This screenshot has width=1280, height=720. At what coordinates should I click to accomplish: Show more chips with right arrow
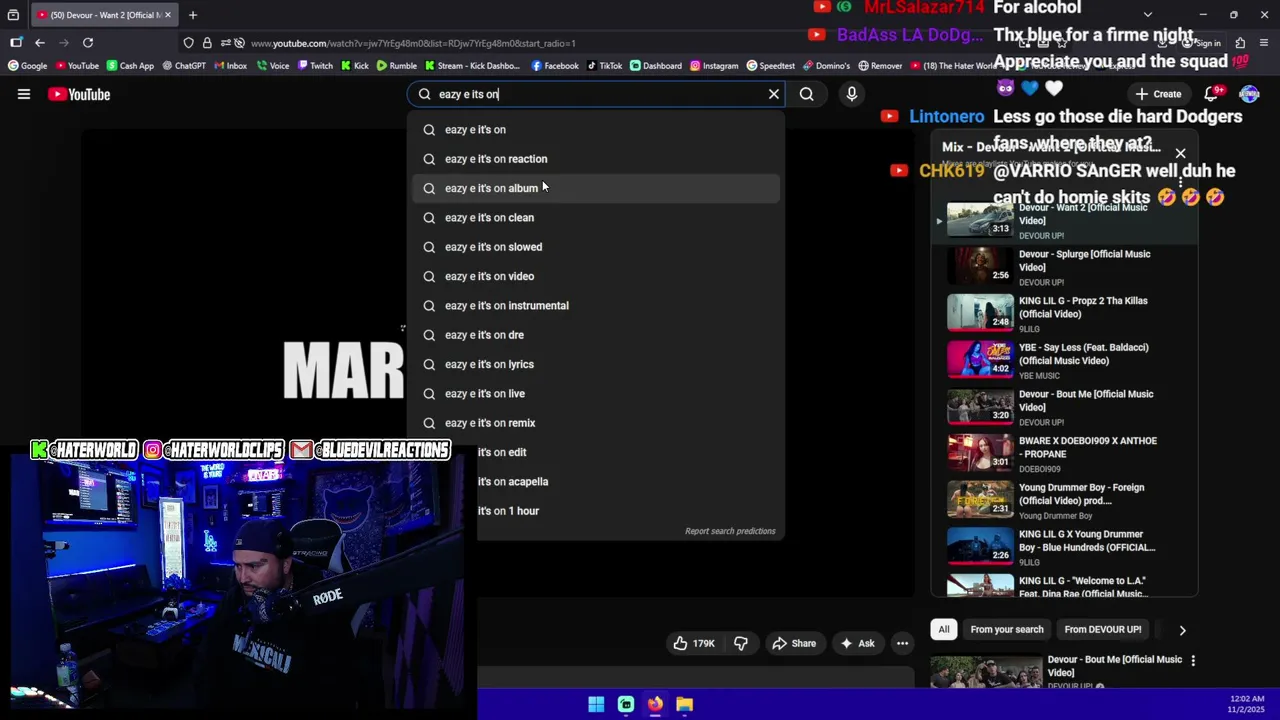(x=1182, y=630)
